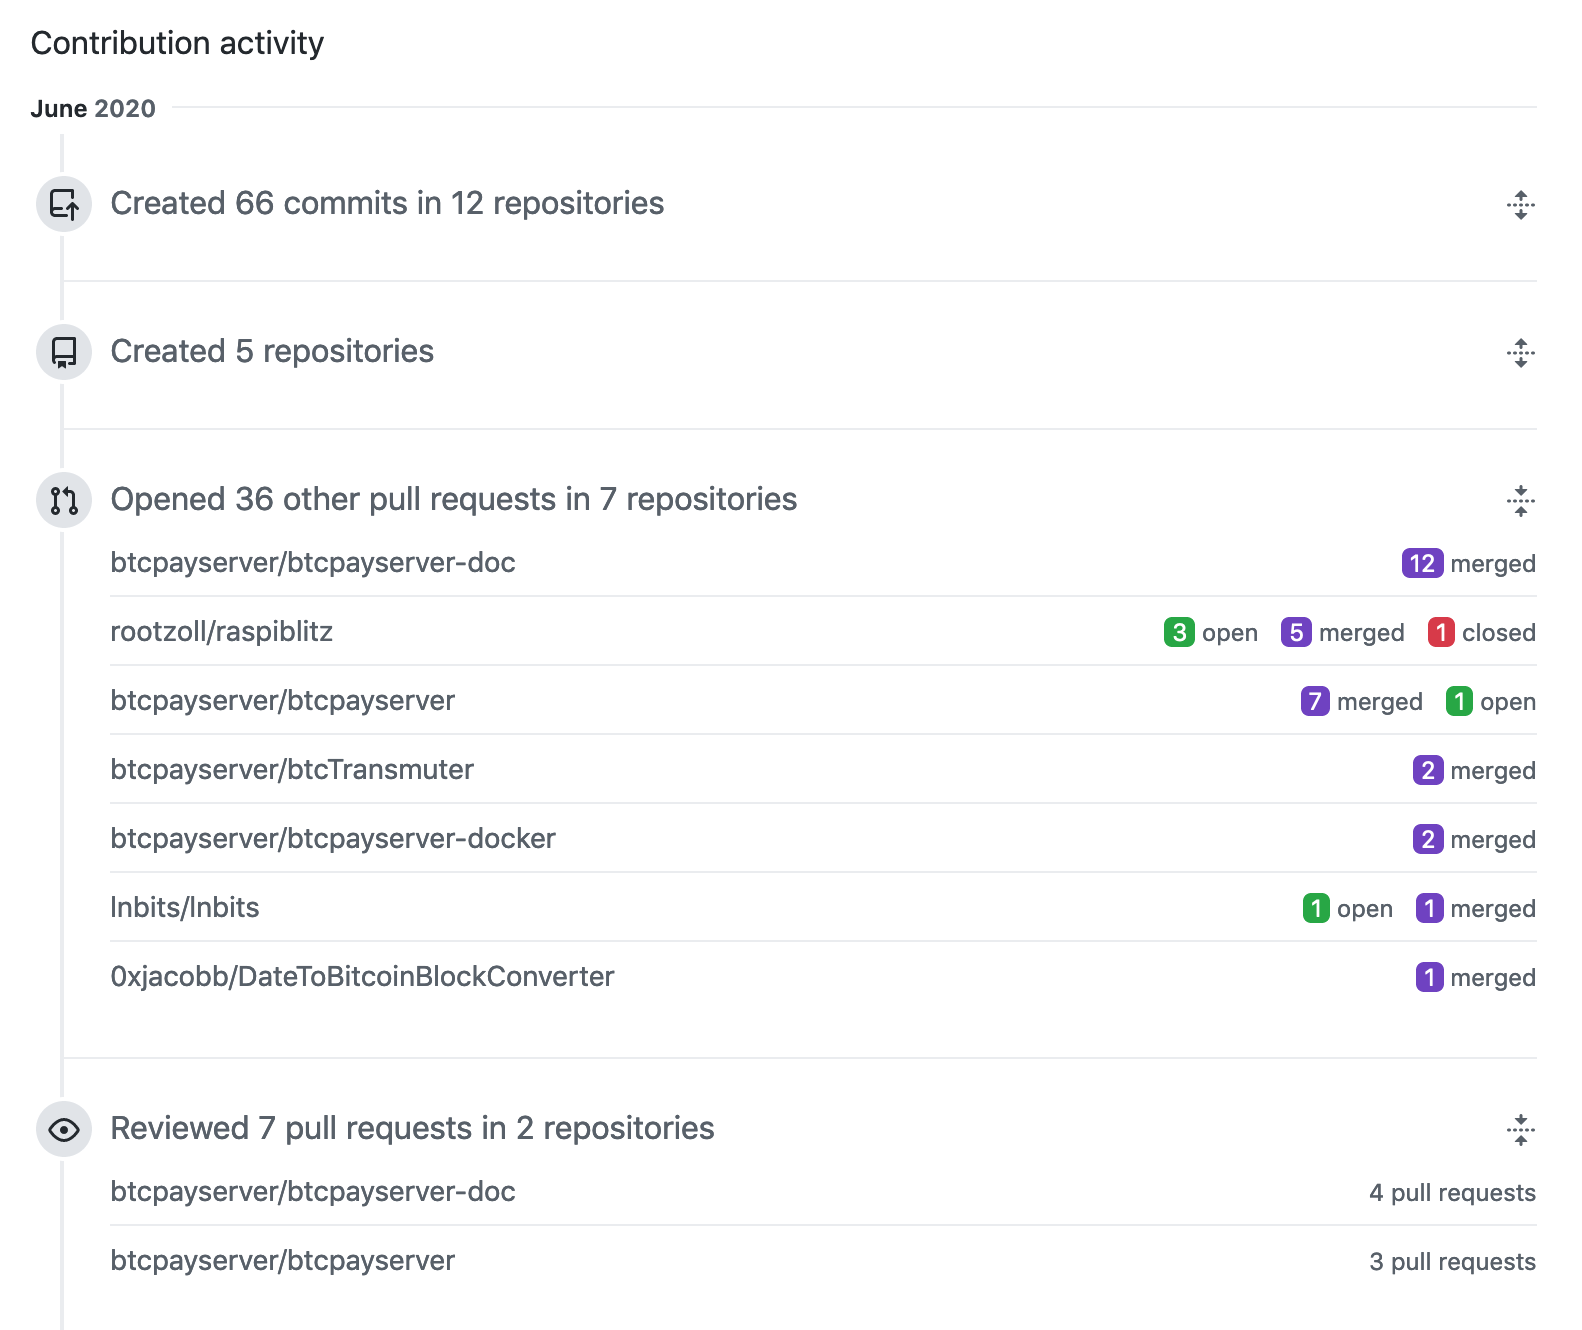The image size is (1582, 1330).
Task: Collapse the Reviewed 7 pull requests section
Action: click(x=1520, y=1130)
